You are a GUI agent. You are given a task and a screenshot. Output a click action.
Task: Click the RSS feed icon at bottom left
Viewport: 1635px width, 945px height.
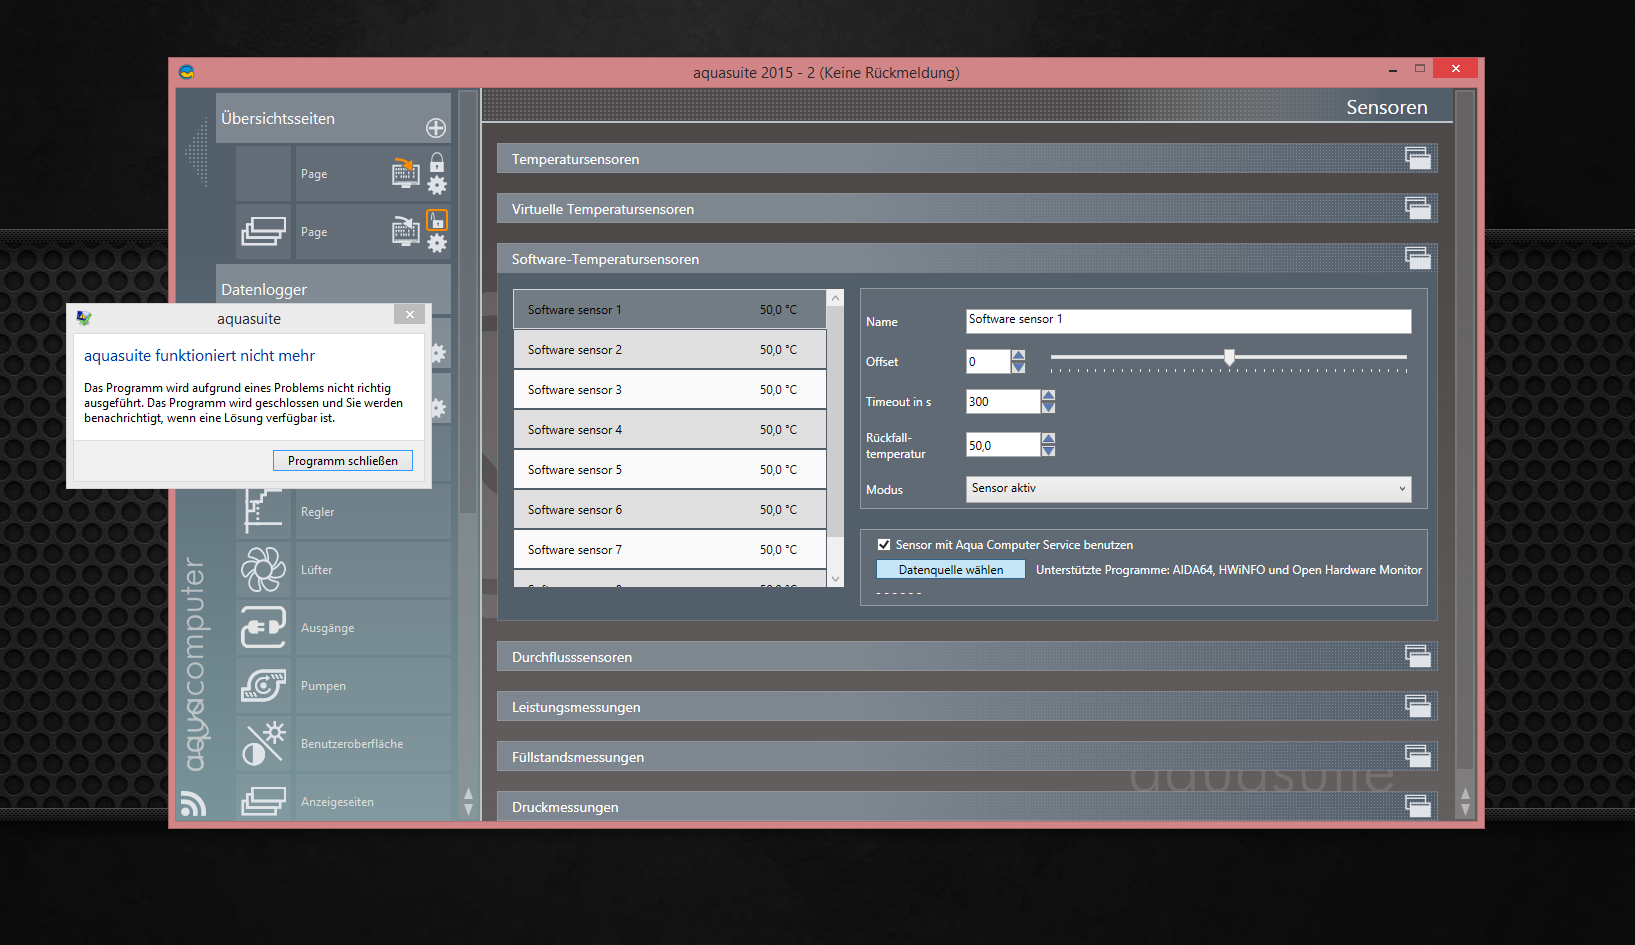pos(193,803)
